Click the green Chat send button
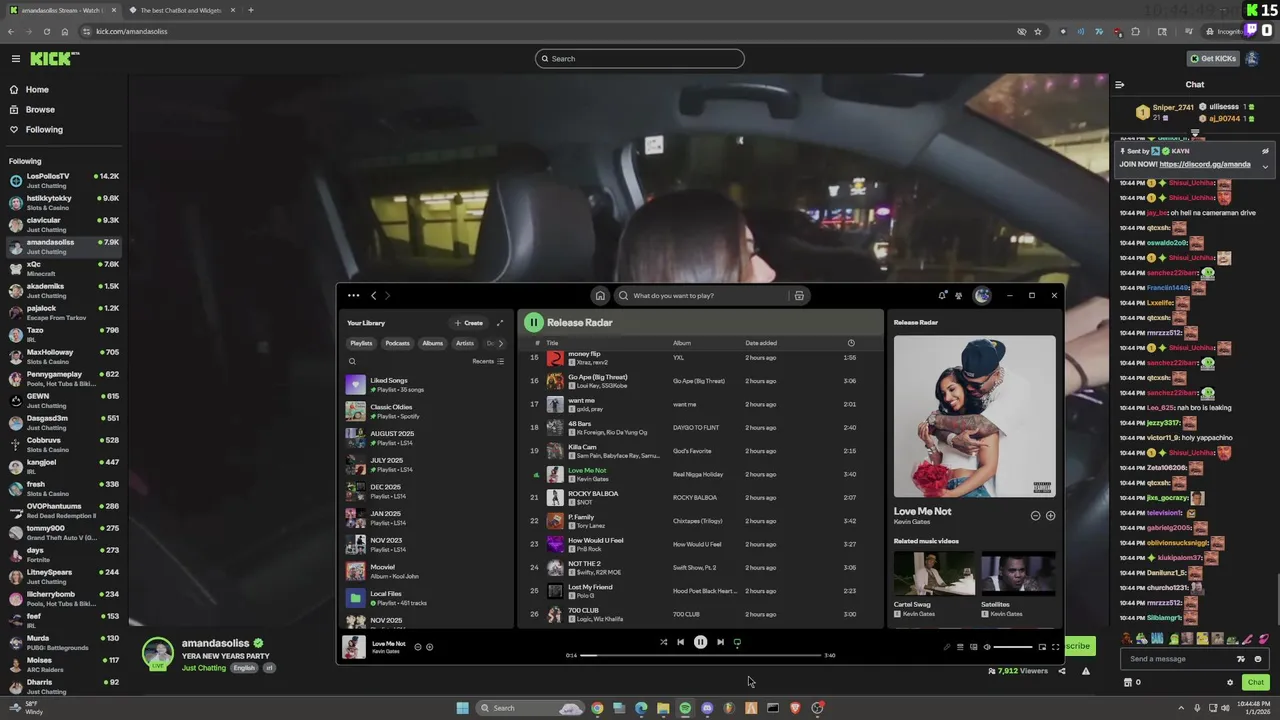The image size is (1280, 720). (1255, 682)
